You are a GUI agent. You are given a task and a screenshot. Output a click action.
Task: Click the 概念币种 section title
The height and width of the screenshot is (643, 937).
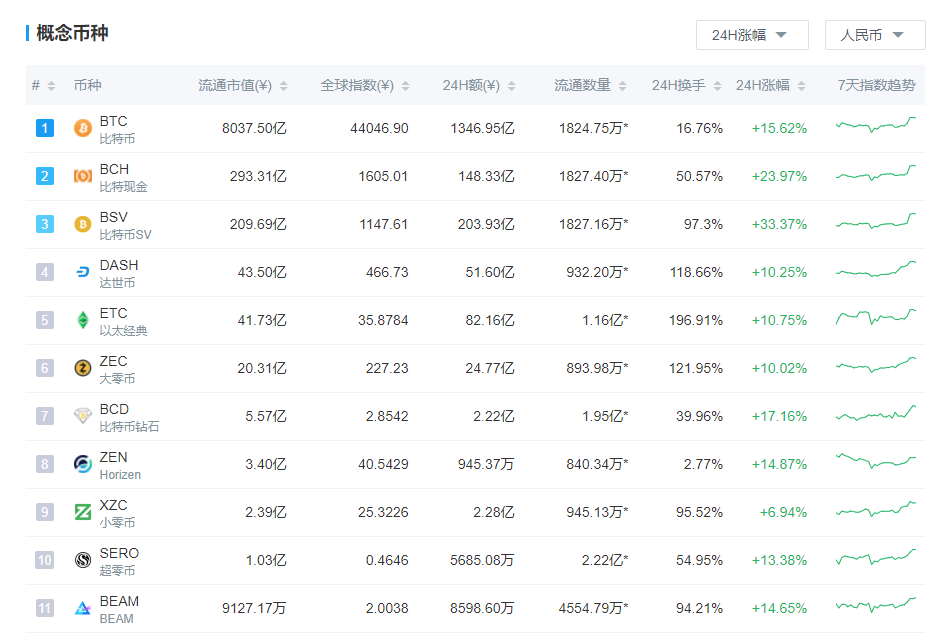72,33
